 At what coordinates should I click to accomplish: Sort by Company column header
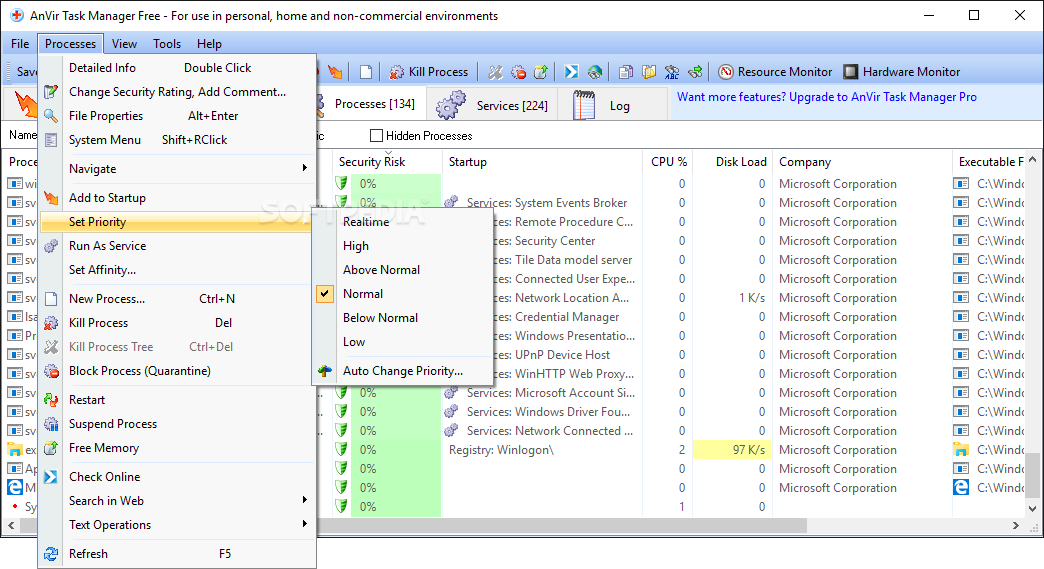point(863,162)
